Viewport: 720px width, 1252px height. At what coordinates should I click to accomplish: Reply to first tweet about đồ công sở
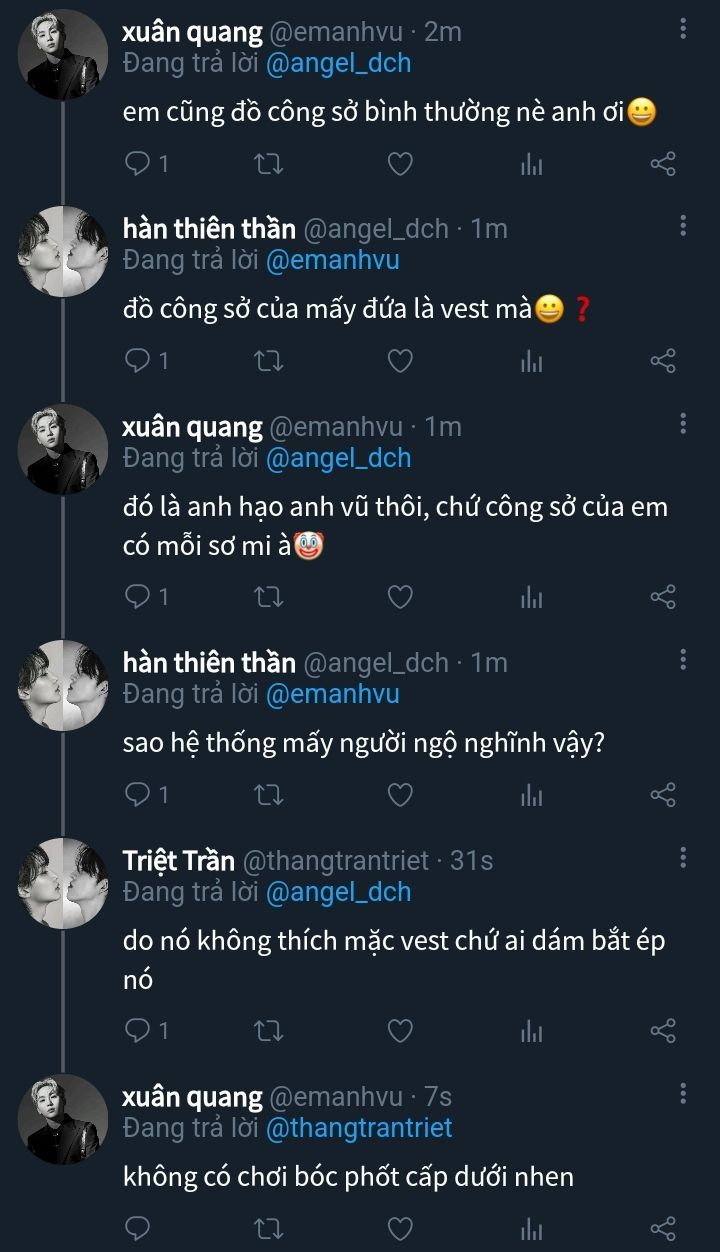coord(137,163)
